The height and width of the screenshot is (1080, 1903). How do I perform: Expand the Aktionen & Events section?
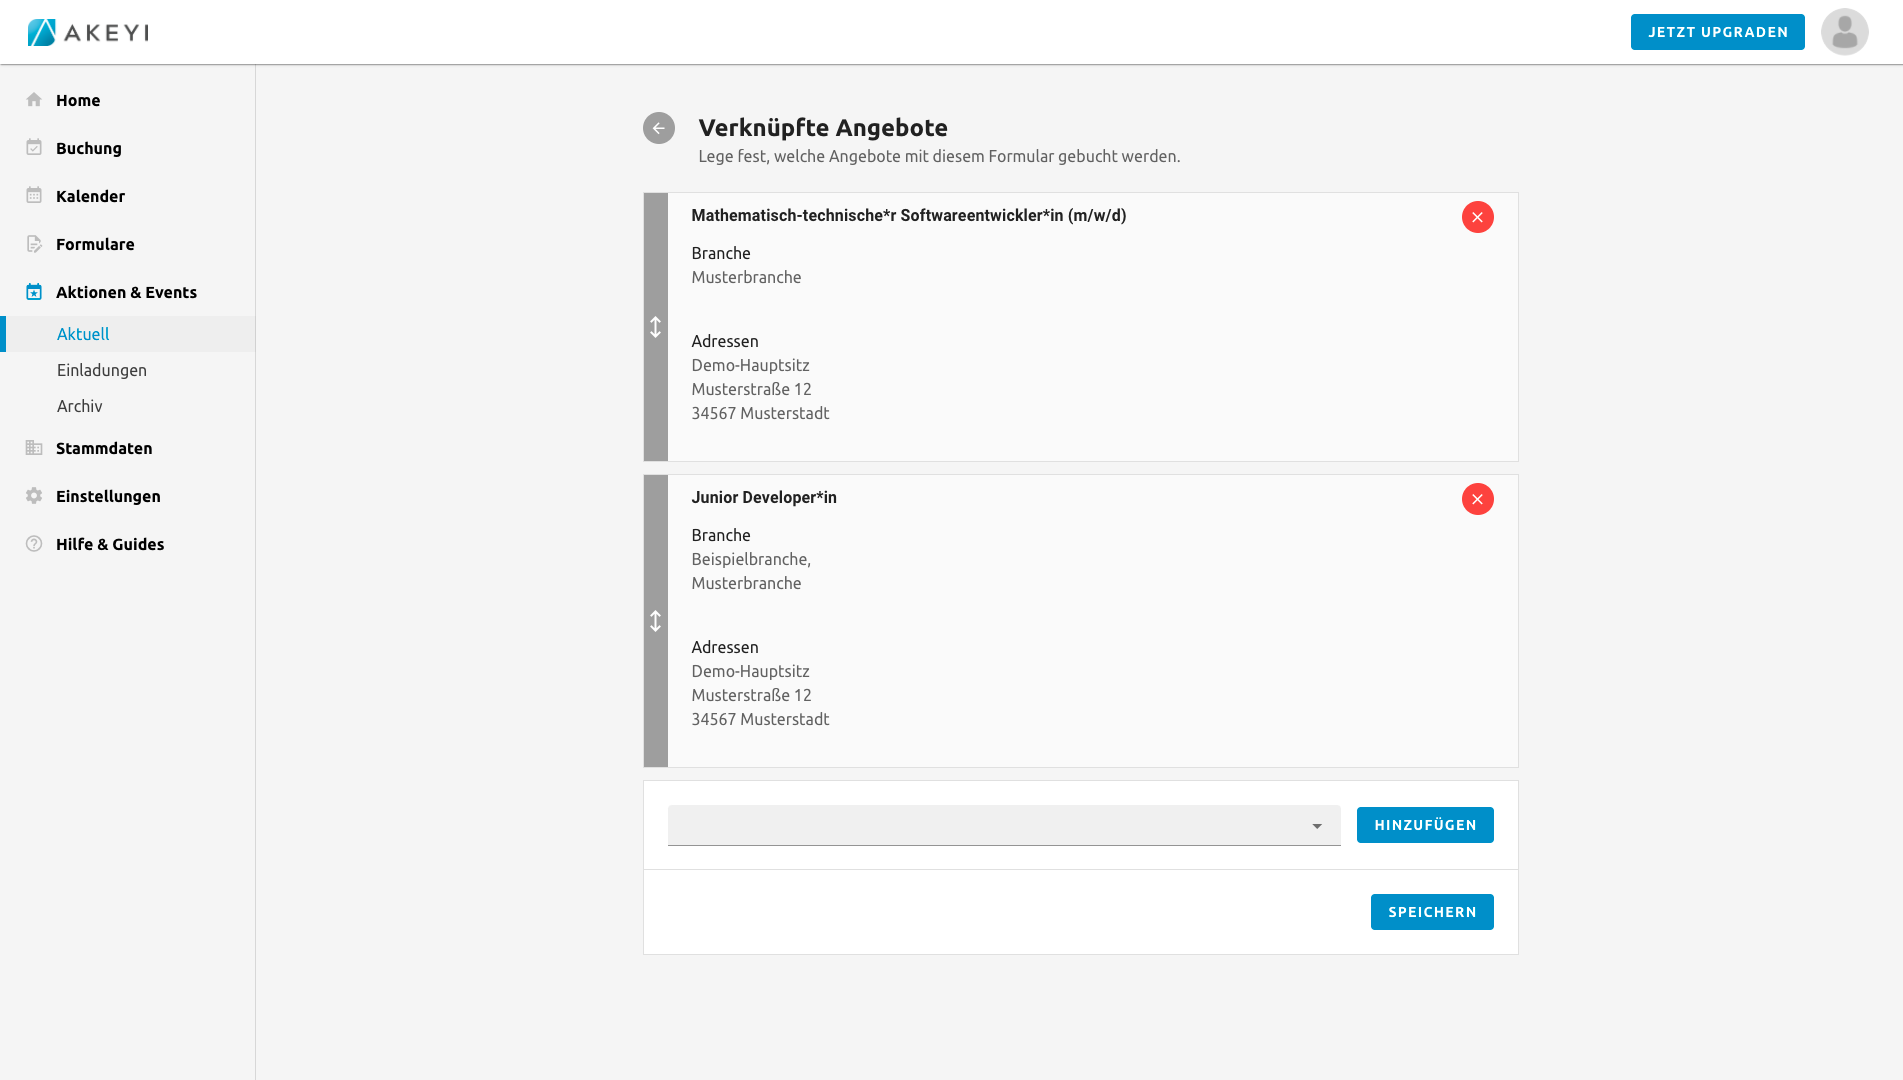click(126, 292)
